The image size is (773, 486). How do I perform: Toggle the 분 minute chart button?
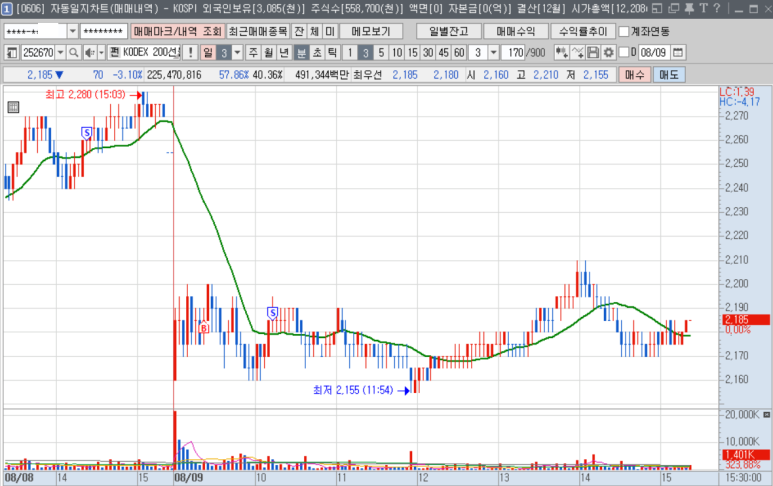click(301, 52)
